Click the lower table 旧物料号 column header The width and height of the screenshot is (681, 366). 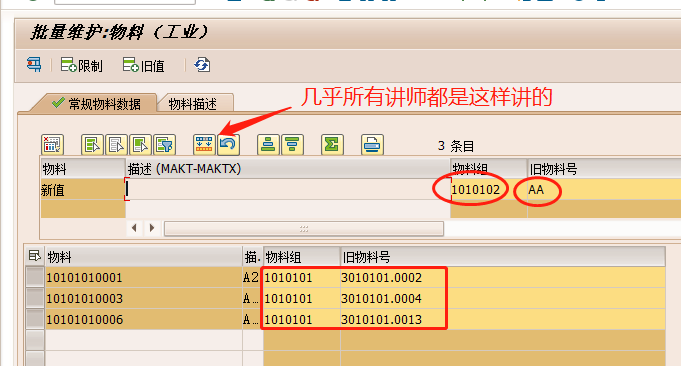click(502, 257)
